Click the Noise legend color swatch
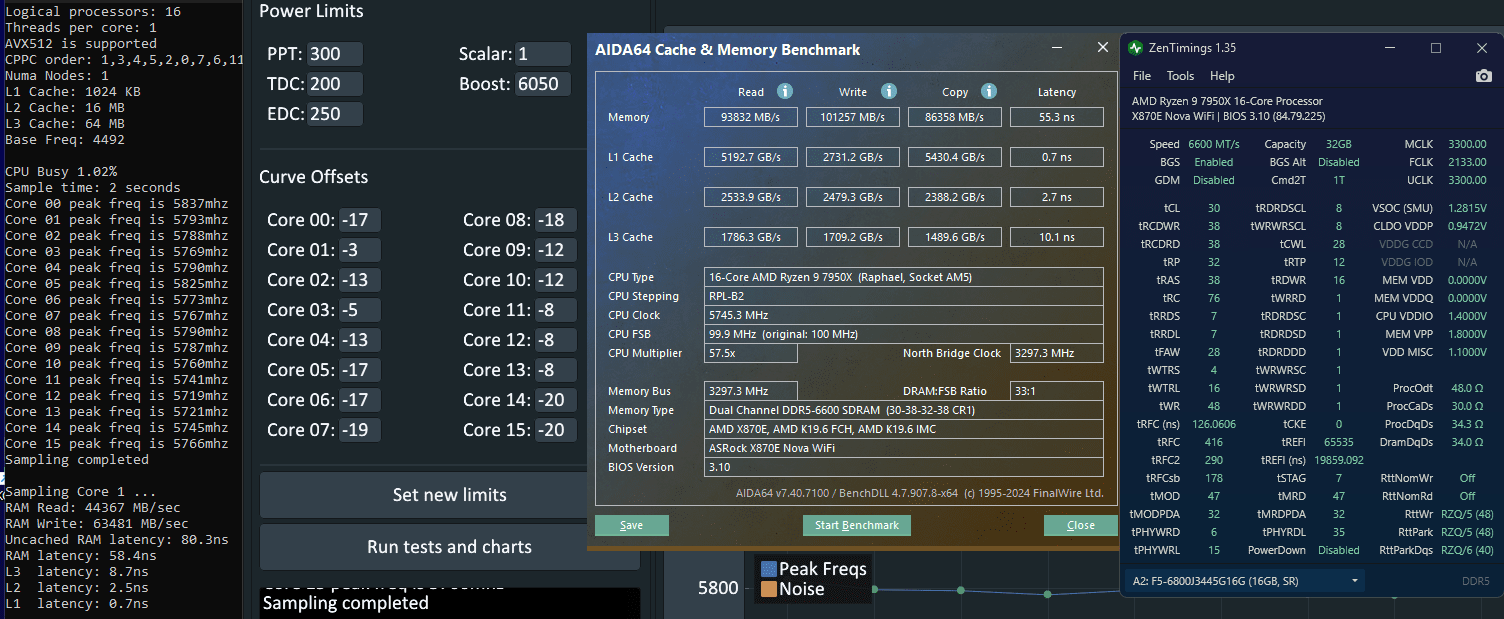This screenshot has height=619, width=1504. click(x=769, y=589)
